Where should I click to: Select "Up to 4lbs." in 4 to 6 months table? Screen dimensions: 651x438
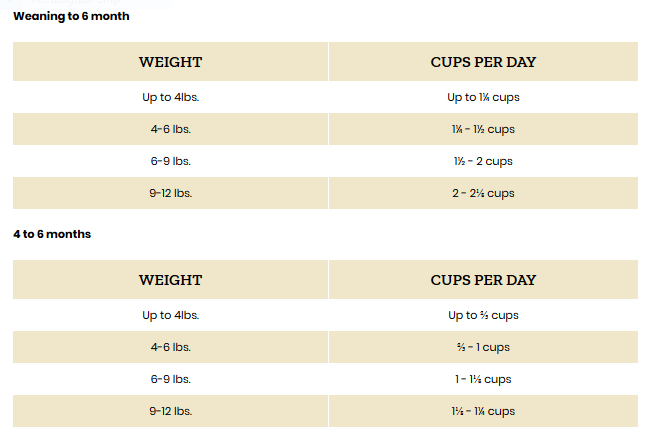pos(170,315)
